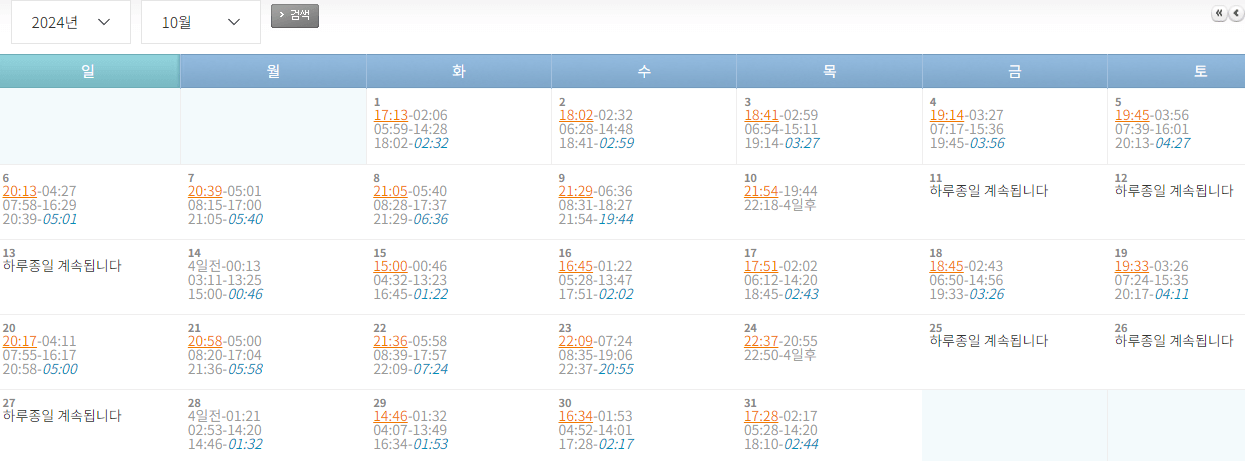
Task: Open the underlined 21:36 link on October 22
Action: coord(391,342)
